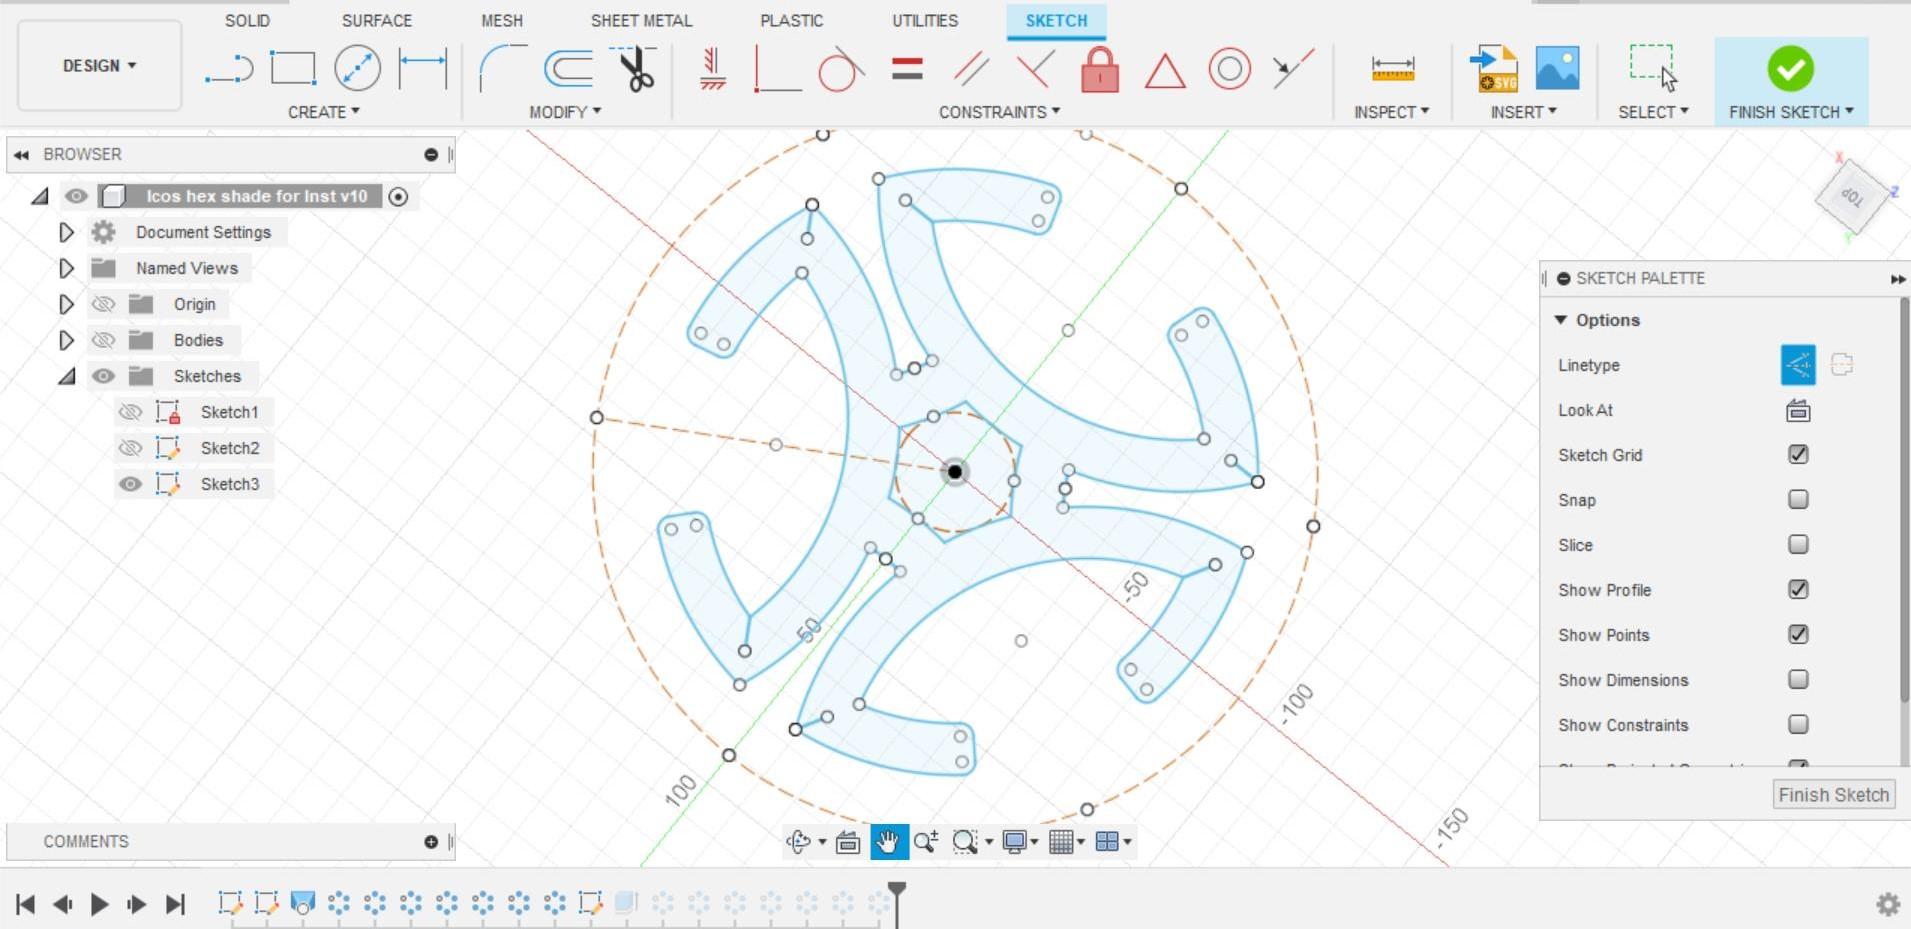This screenshot has height=929, width=1911.
Task: Expand the Named Views tree node
Action: [x=66, y=268]
